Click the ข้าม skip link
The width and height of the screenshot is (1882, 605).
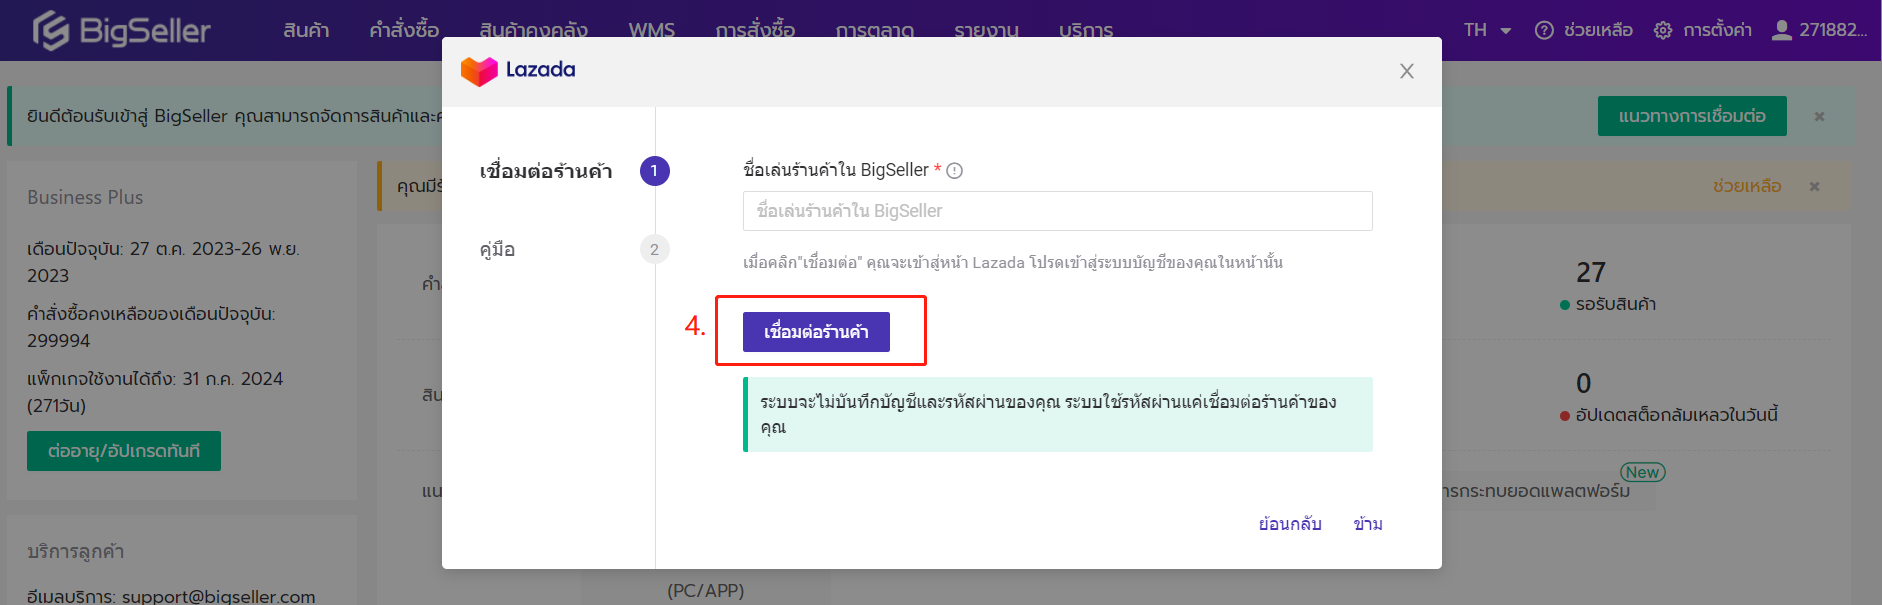[1368, 524]
